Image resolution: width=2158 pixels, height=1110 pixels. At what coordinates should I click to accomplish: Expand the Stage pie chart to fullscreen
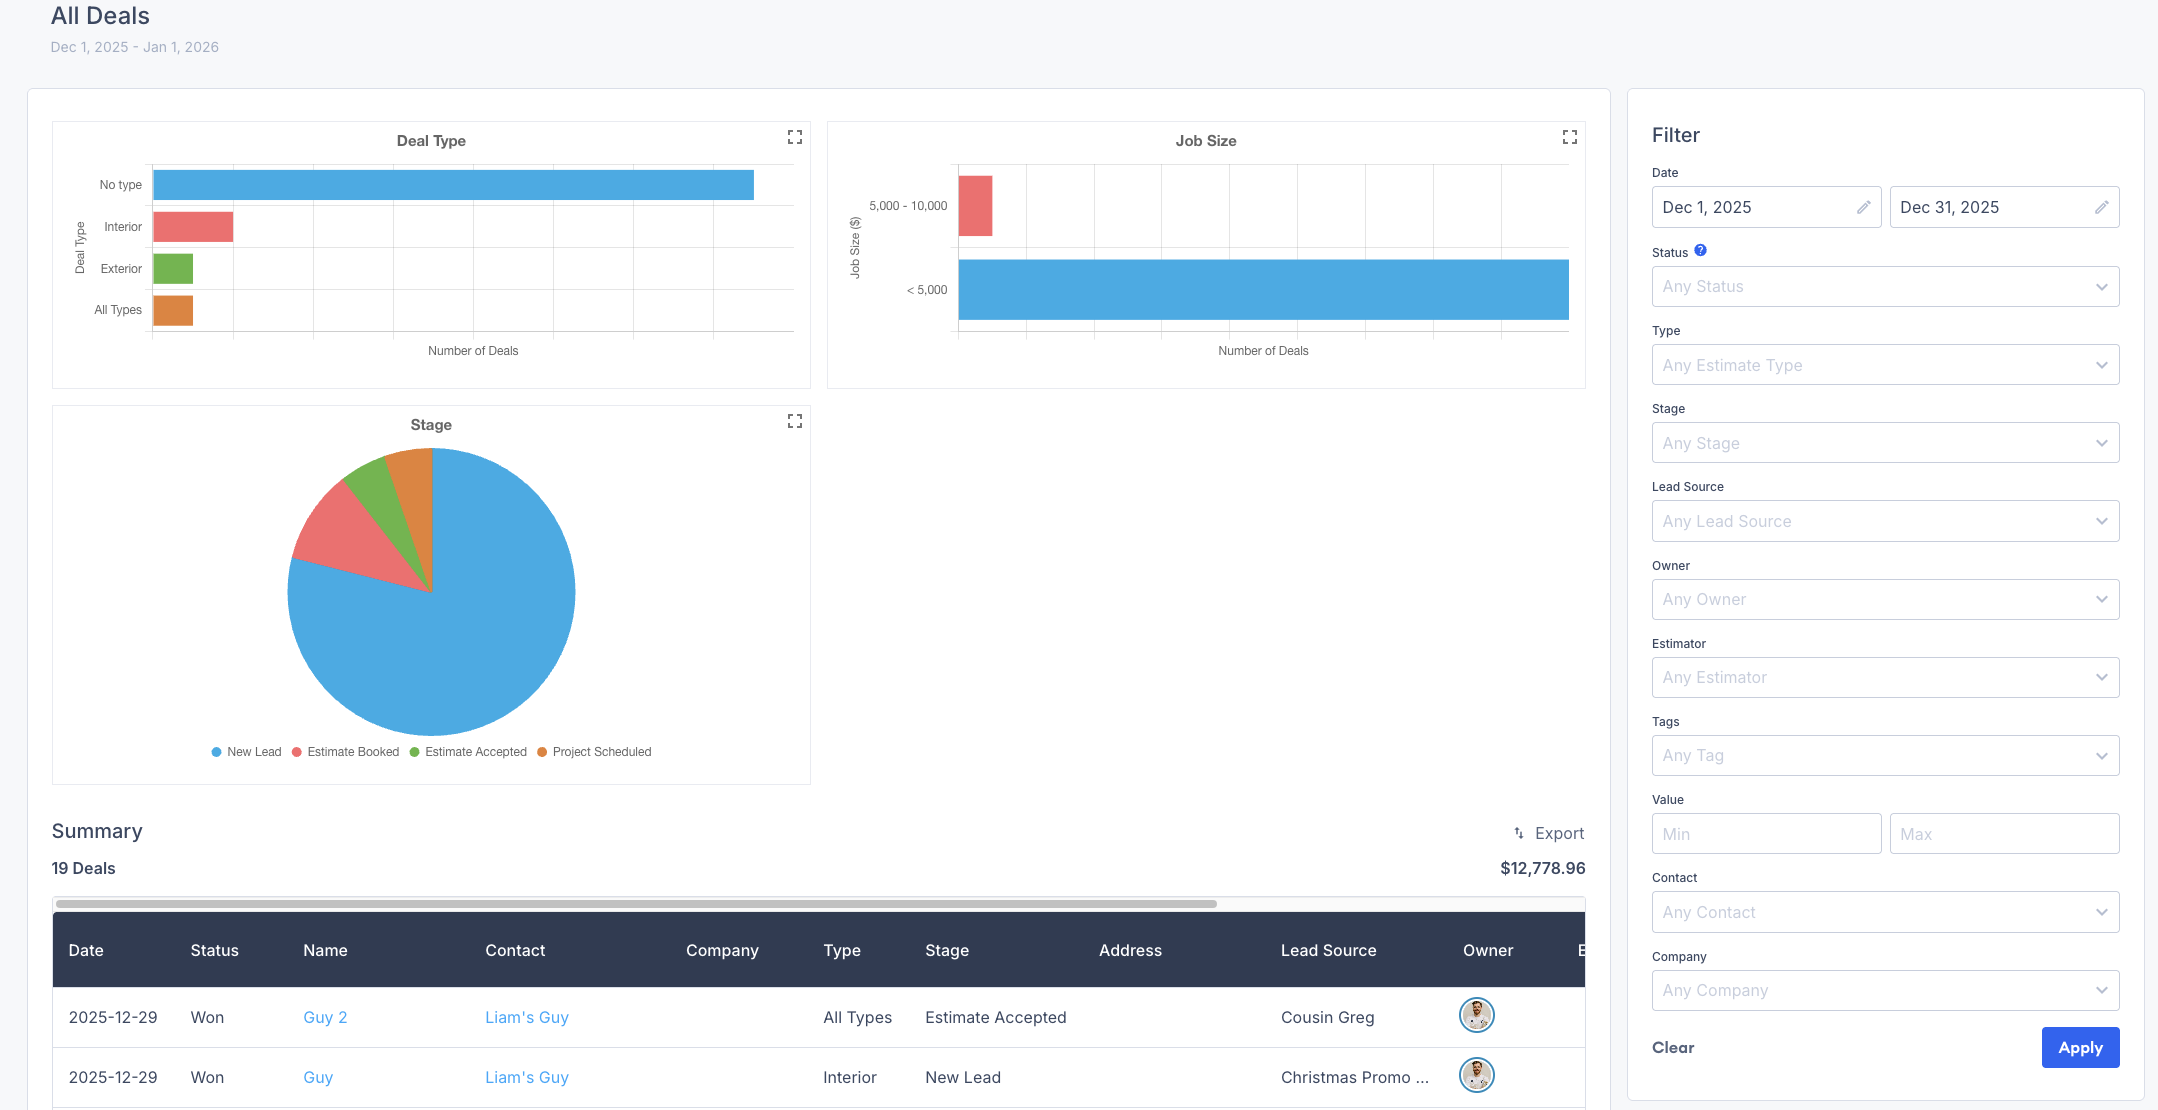pyautogui.click(x=795, y=421)
